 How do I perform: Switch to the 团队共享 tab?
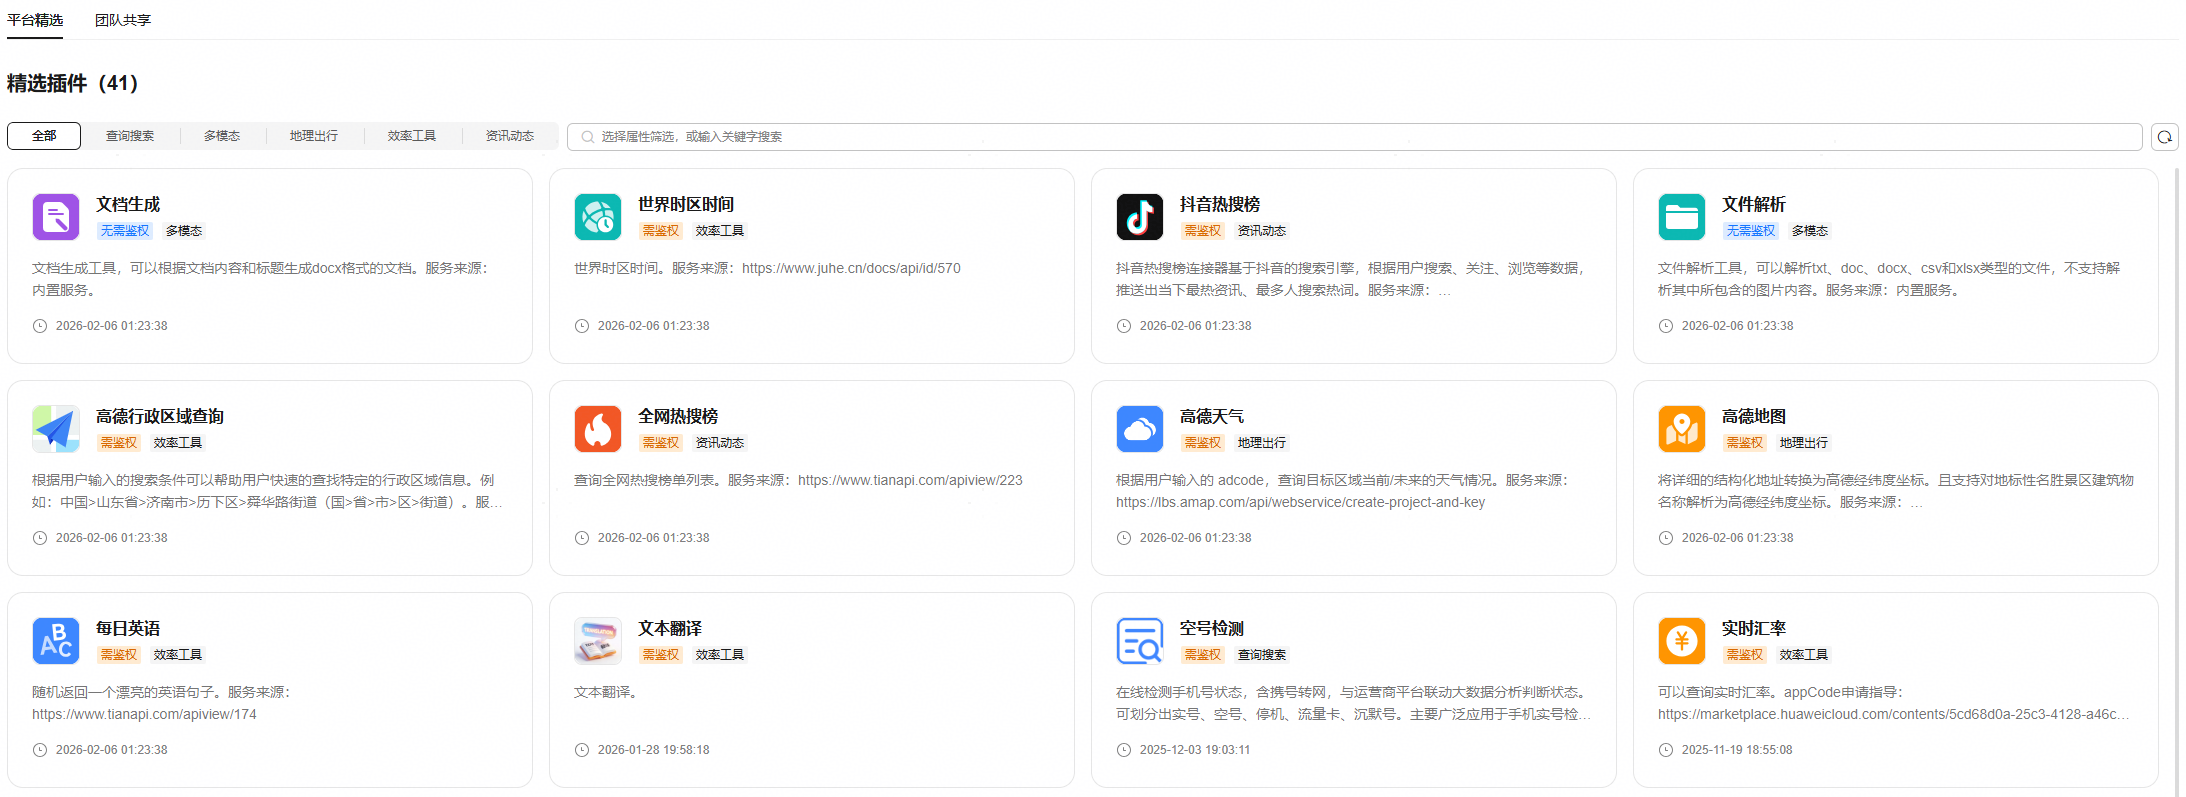123,20
